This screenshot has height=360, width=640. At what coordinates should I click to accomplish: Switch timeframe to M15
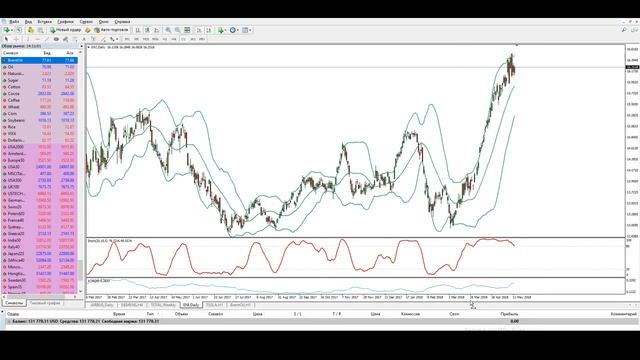coord(145,39)
